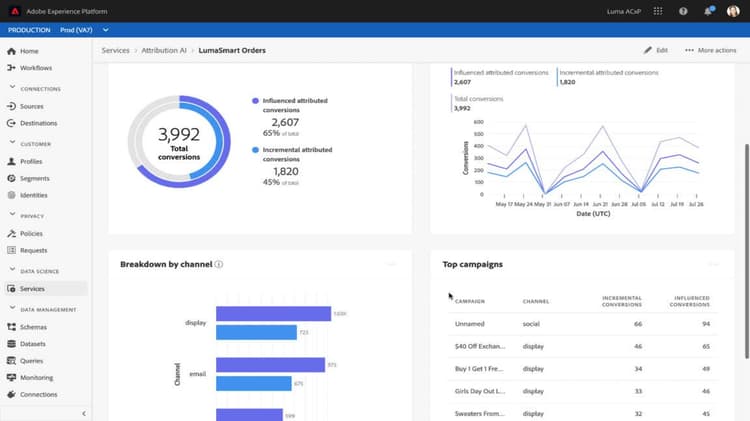Click the Sources icon in sidebar

(11, 106)
